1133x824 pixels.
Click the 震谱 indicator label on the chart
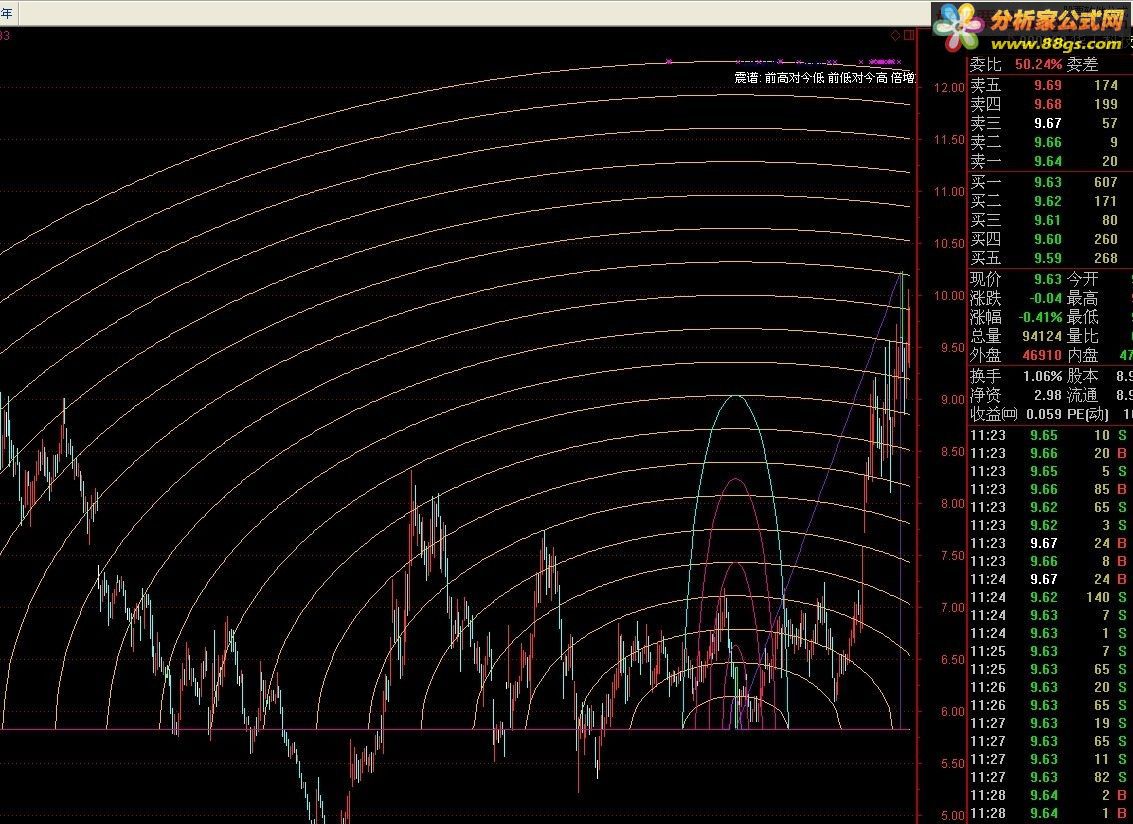(x=747, y=77)
